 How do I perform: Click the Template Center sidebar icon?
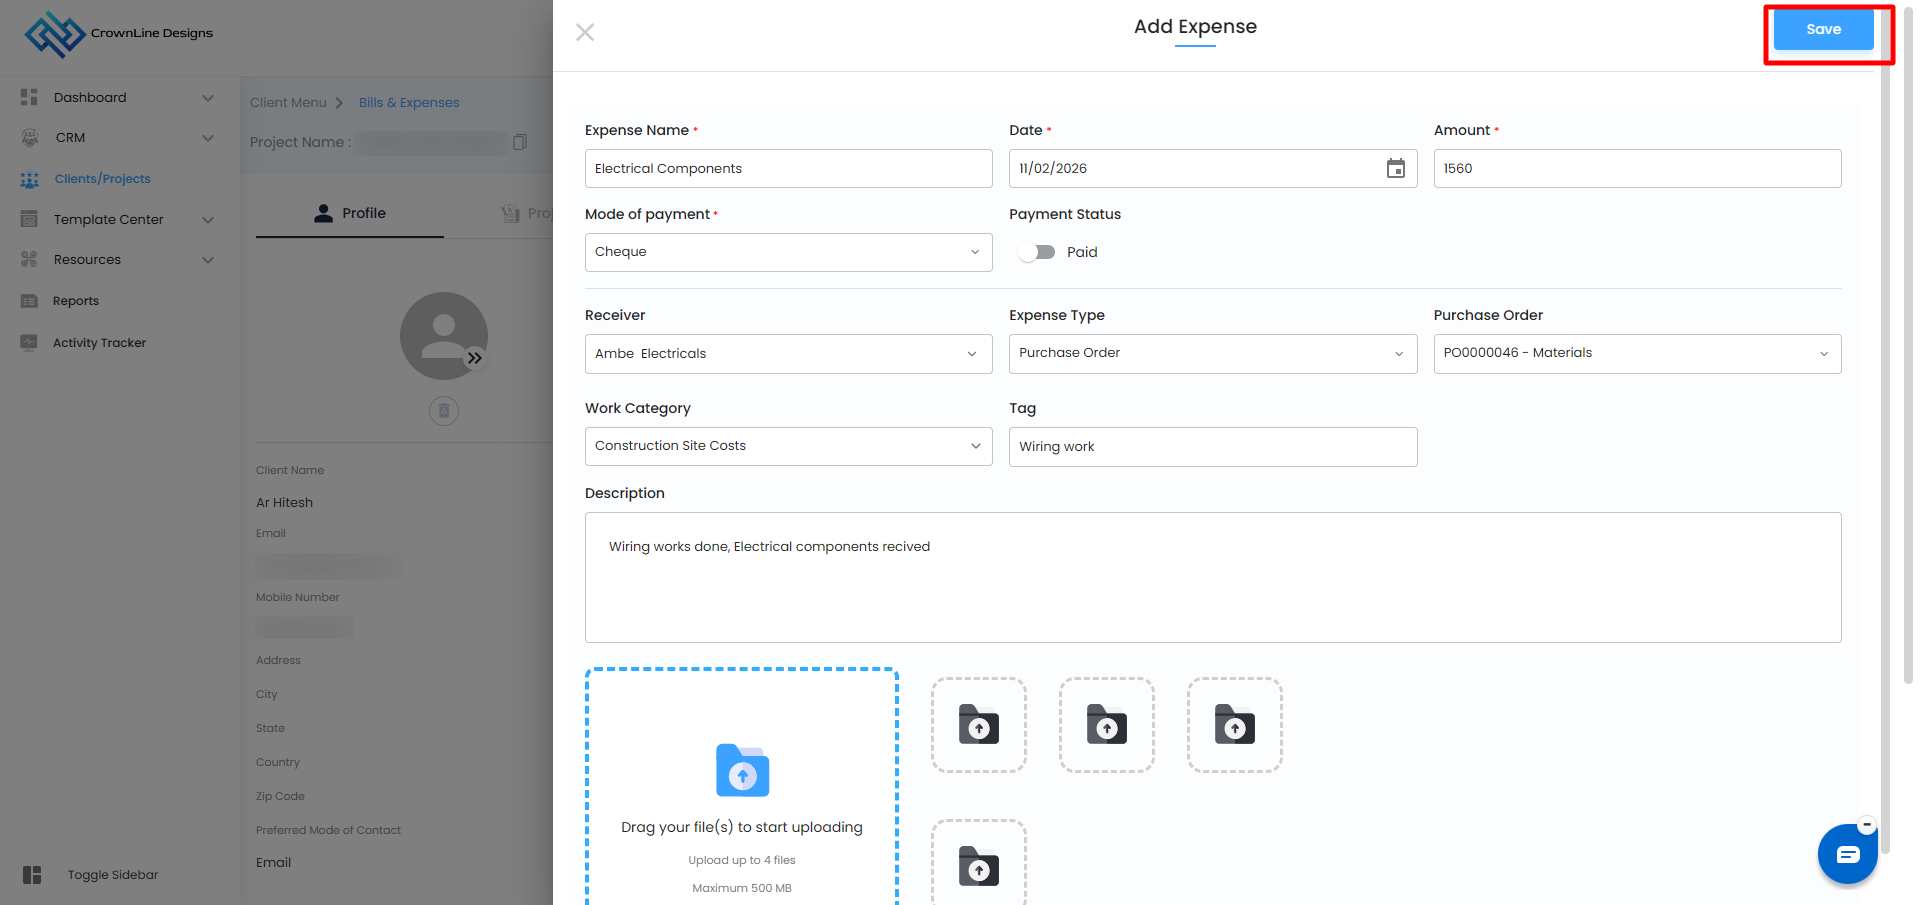29,219
